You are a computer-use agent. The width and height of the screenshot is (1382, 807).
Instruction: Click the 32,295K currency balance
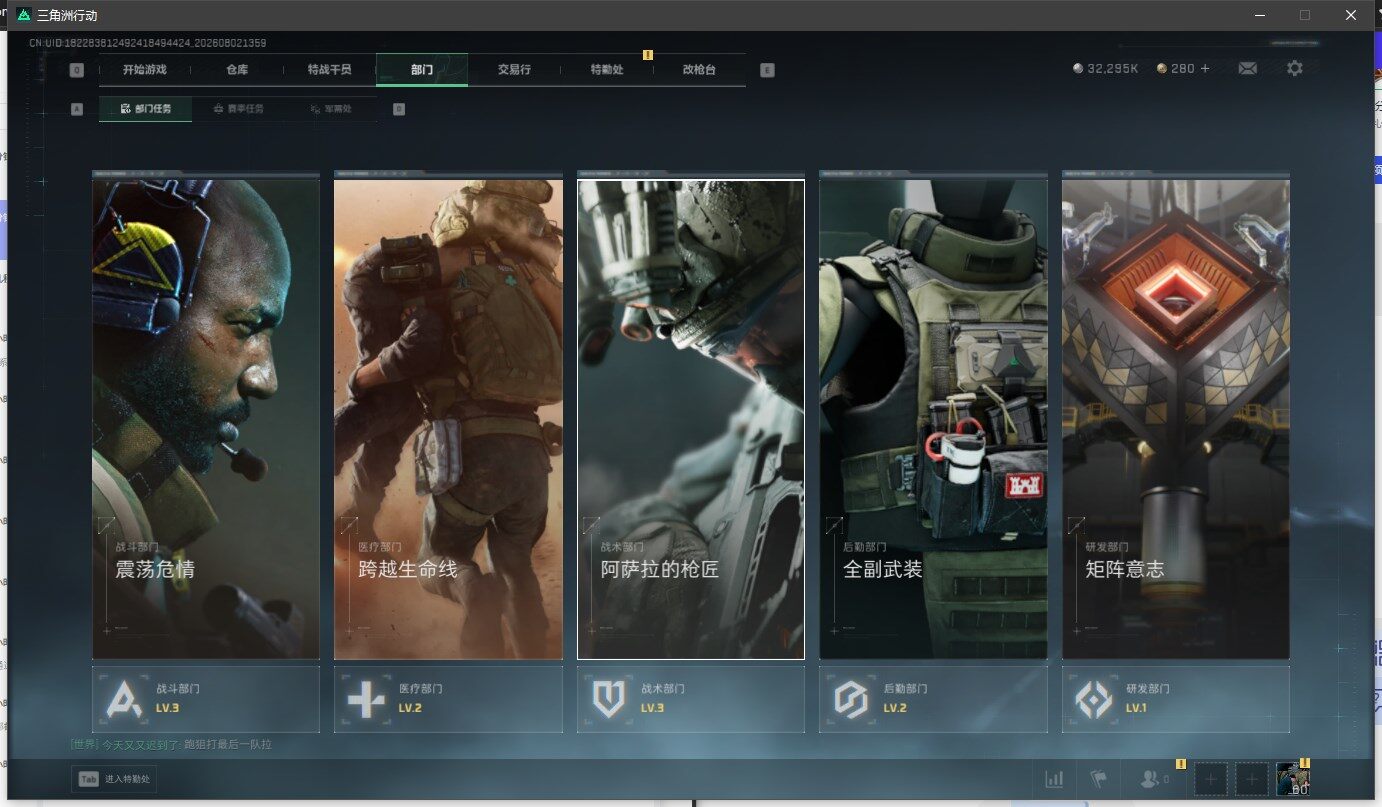point(1114,69)
